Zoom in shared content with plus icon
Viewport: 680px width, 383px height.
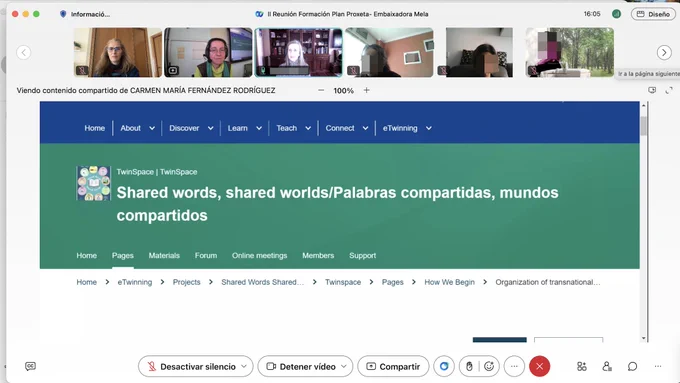[366, 90]
